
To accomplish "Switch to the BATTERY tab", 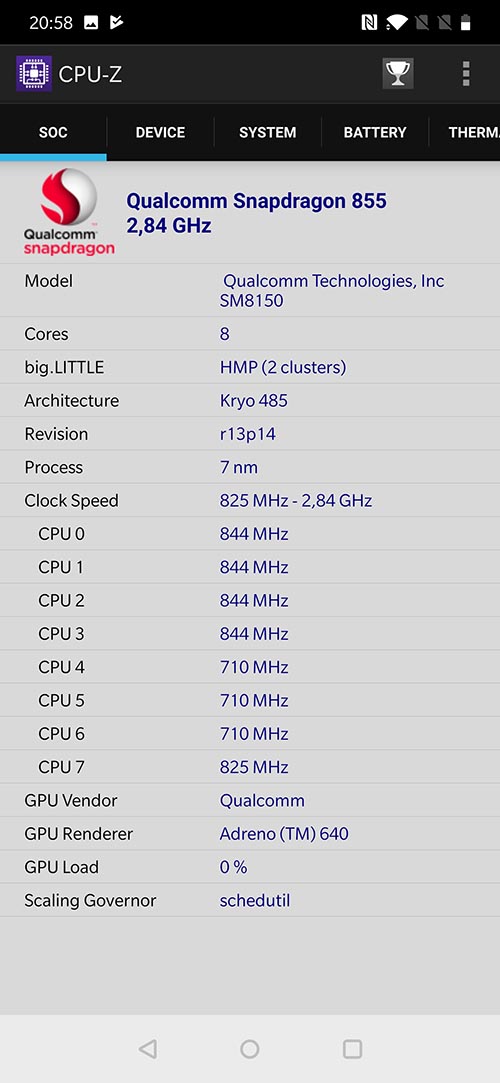I will [x=375, y=133].
